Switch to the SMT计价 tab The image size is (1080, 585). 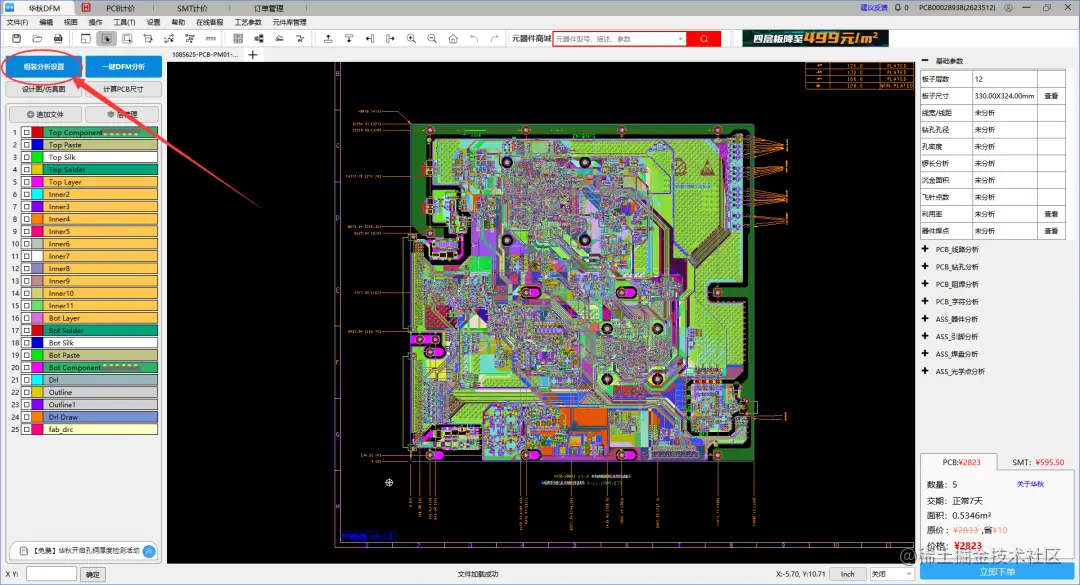tap(191, 8)
